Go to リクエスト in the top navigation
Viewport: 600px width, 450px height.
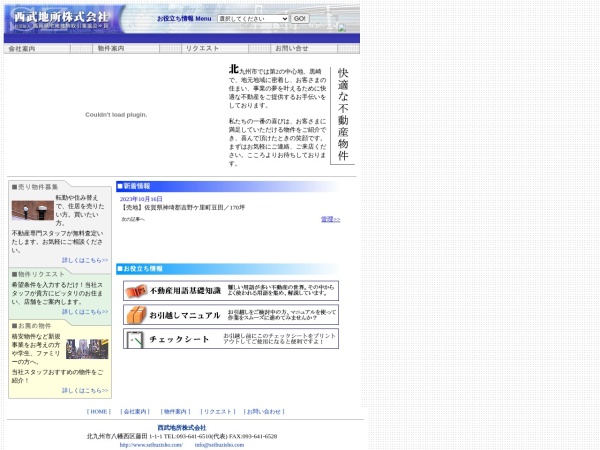pos(201,48)
